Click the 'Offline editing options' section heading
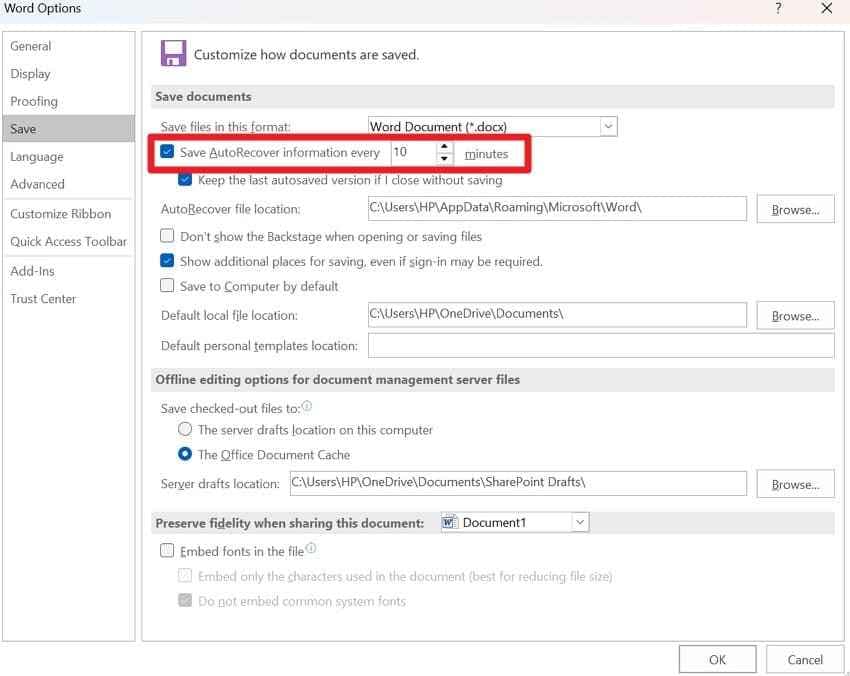 pyautogui.click(x=337, y=379)
